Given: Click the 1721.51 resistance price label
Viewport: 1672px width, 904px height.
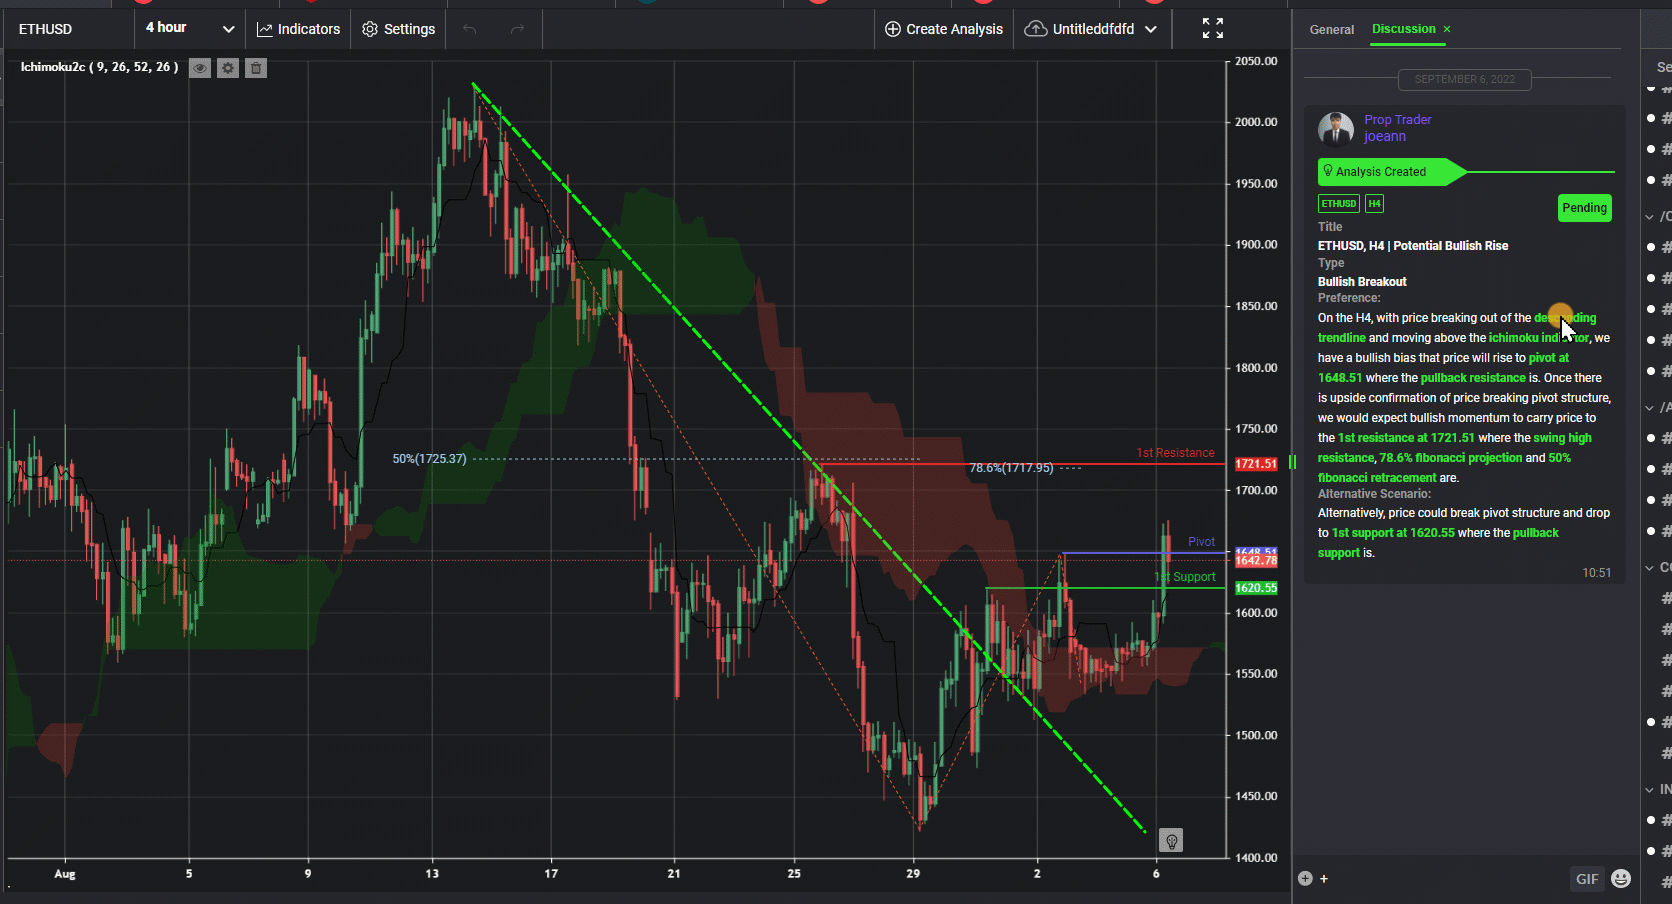Looking at the screenshot, I should point(1256,464).
